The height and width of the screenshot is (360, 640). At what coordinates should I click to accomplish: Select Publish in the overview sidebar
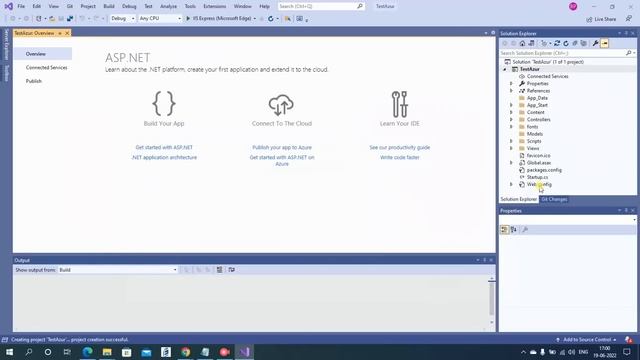pyautogui.click(x=34, y=81)
